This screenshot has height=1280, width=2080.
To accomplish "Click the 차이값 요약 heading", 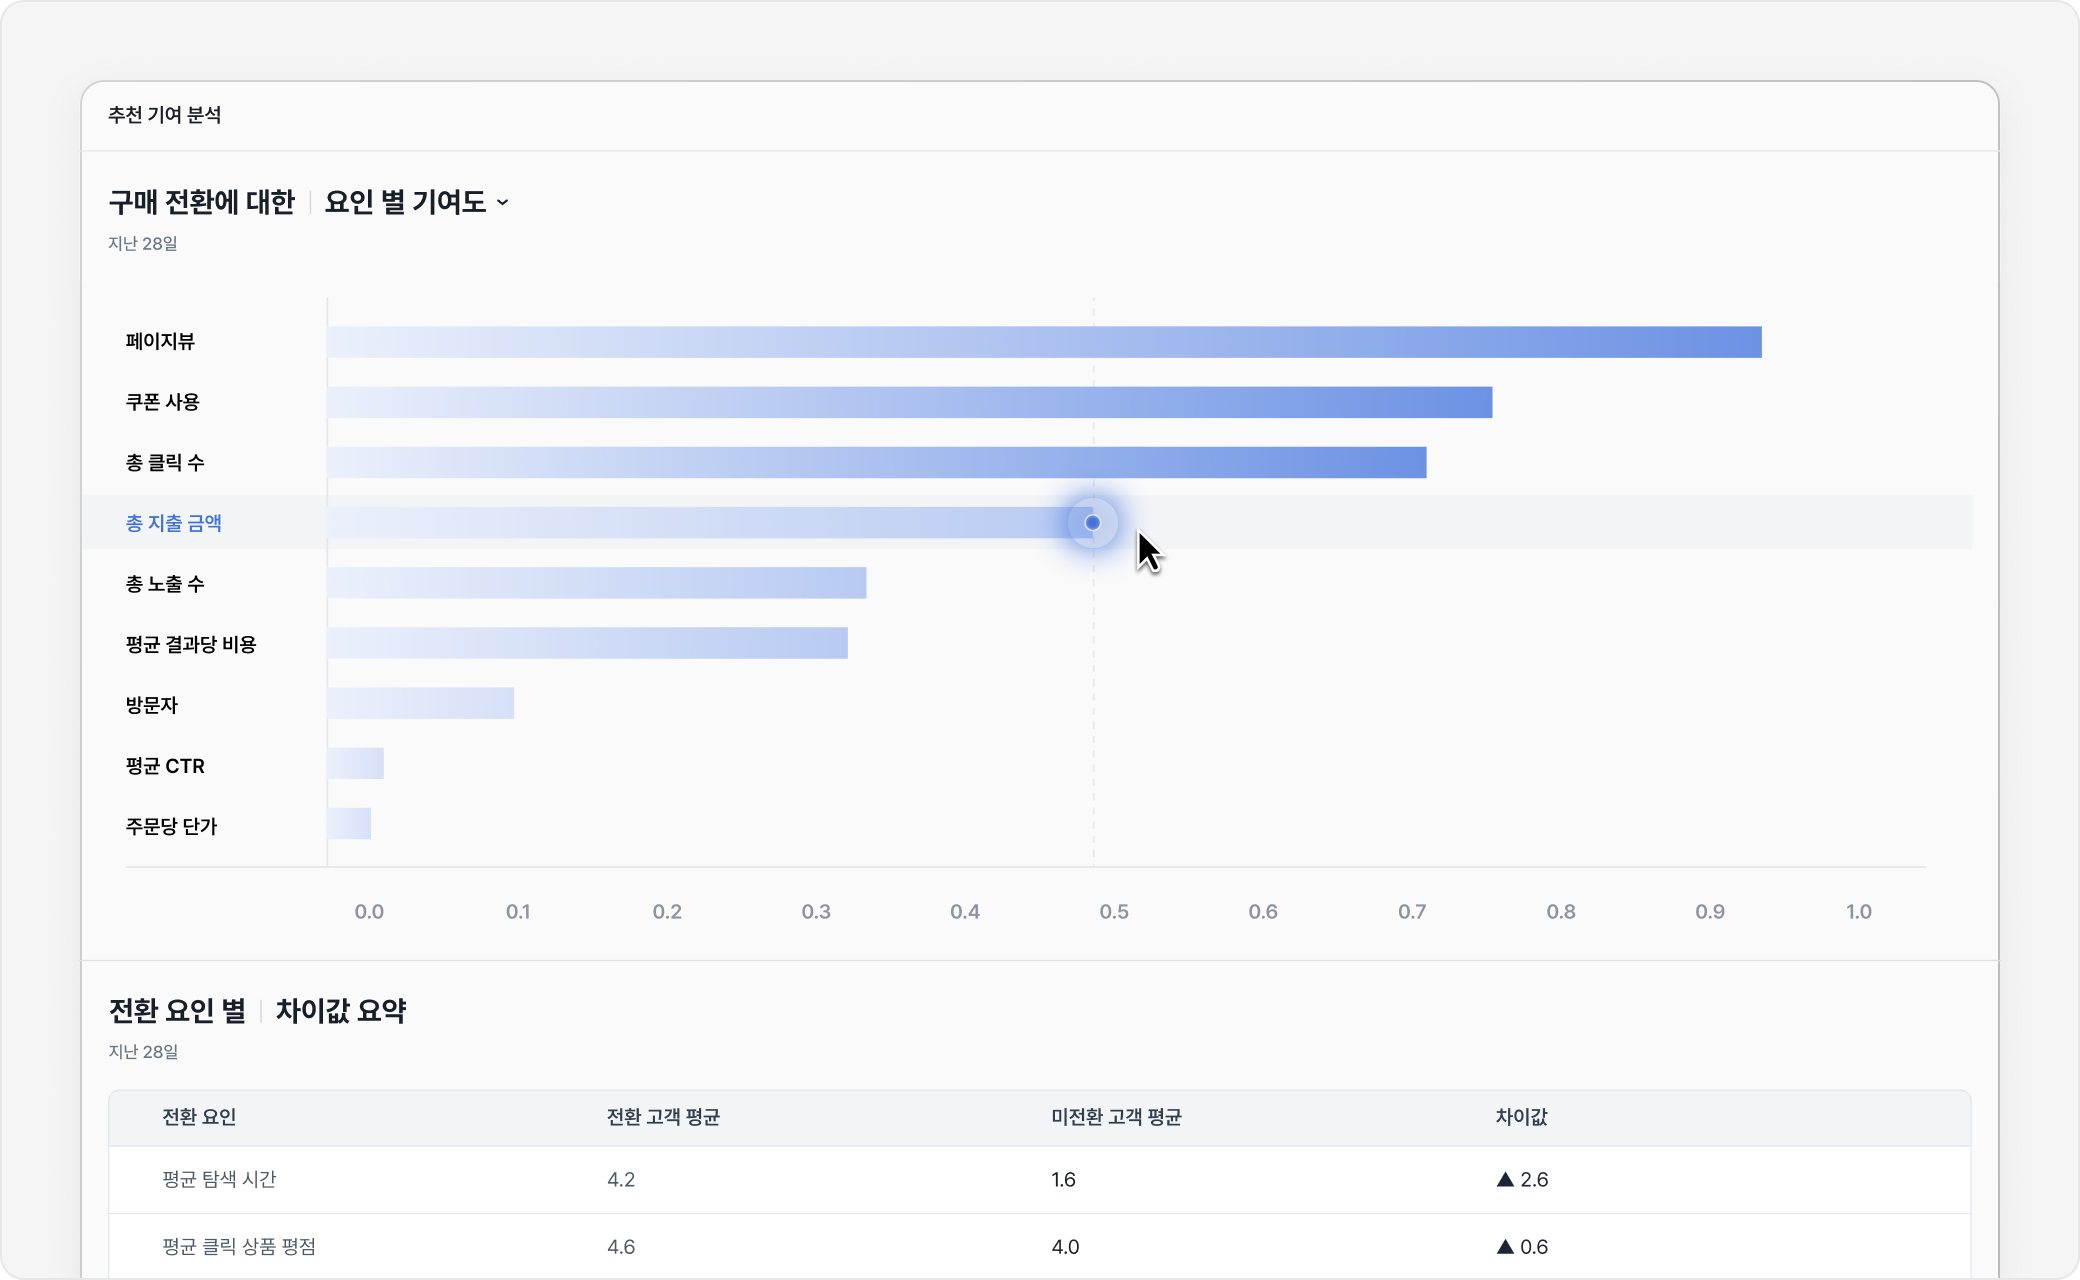I will (341, 1011).
